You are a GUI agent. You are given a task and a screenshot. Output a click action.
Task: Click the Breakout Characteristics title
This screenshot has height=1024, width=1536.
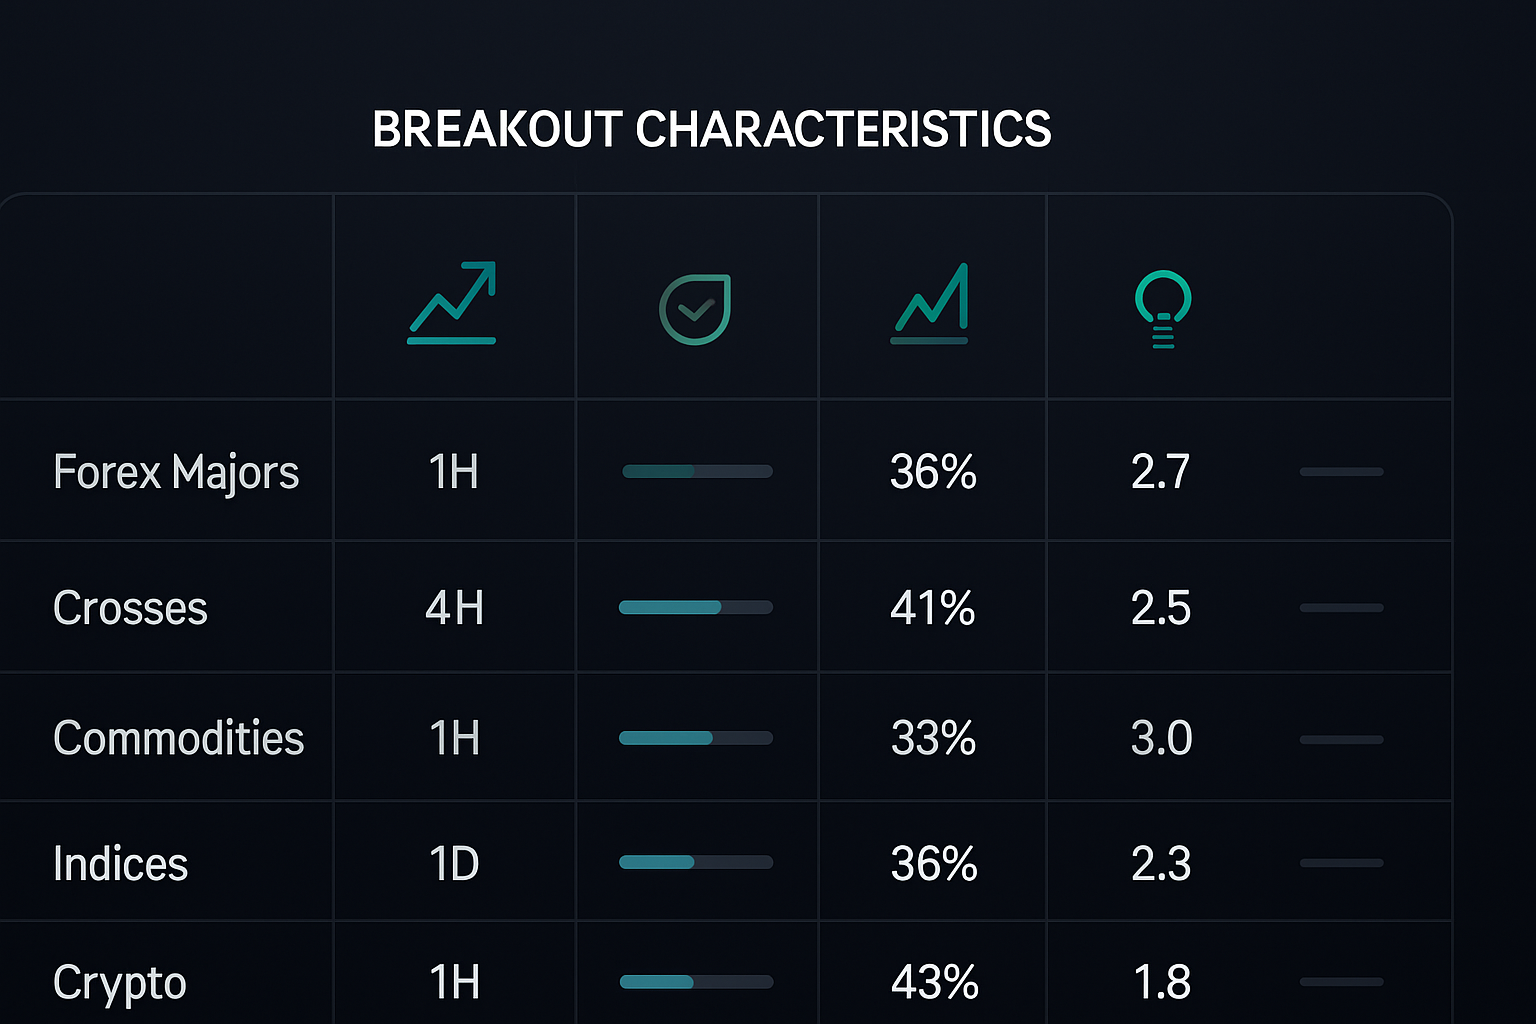tap(711, 129)
